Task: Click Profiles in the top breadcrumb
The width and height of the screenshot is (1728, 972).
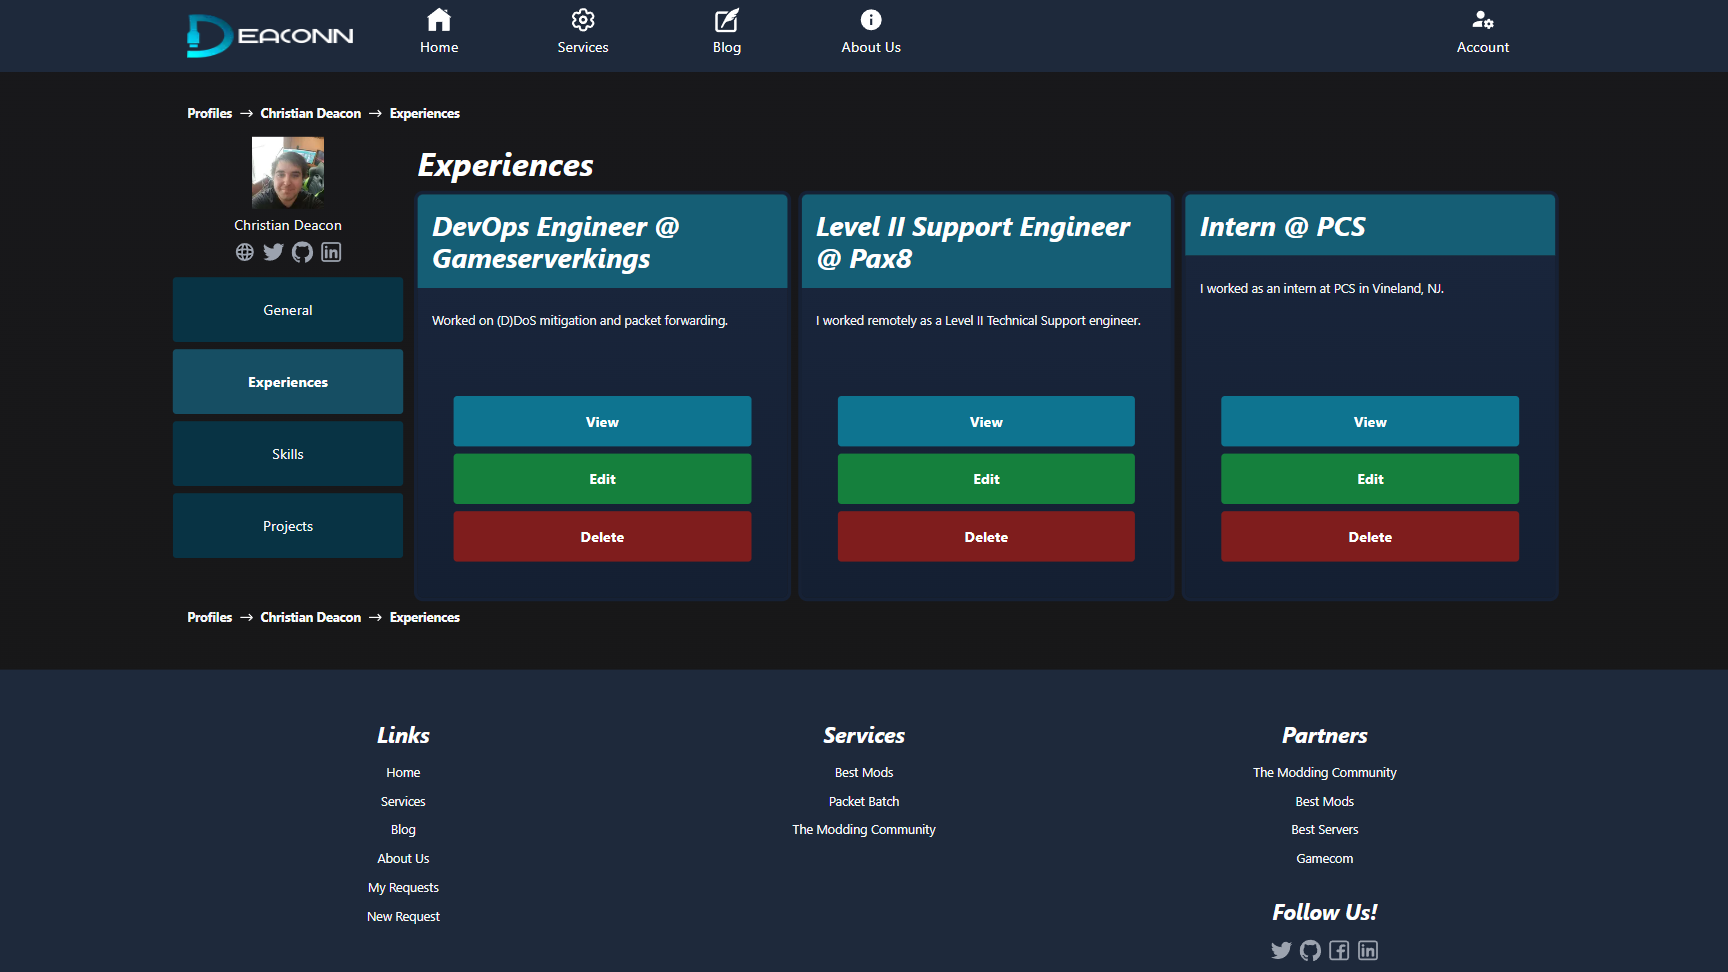Action: point(210,113)
